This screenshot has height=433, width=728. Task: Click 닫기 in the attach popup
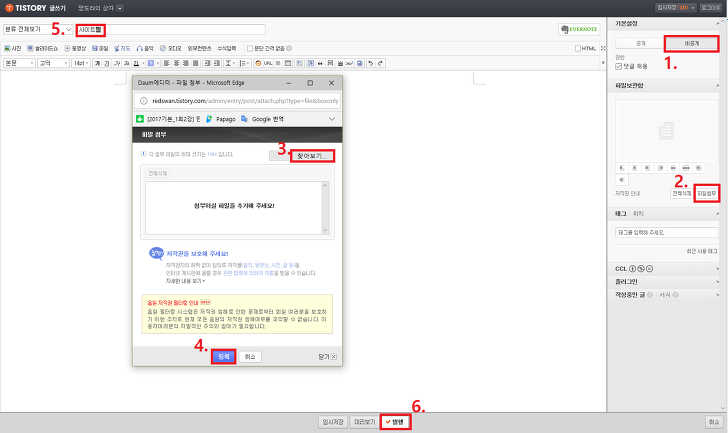327,356
